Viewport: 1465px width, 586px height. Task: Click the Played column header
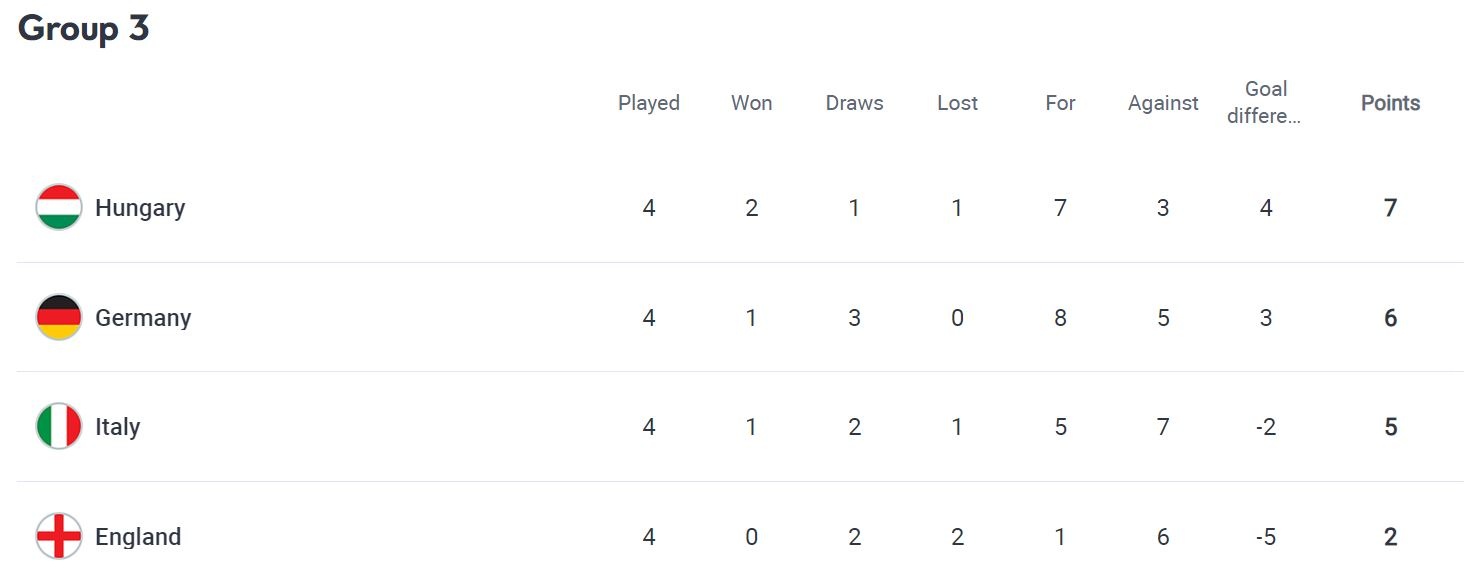(649, 103)
